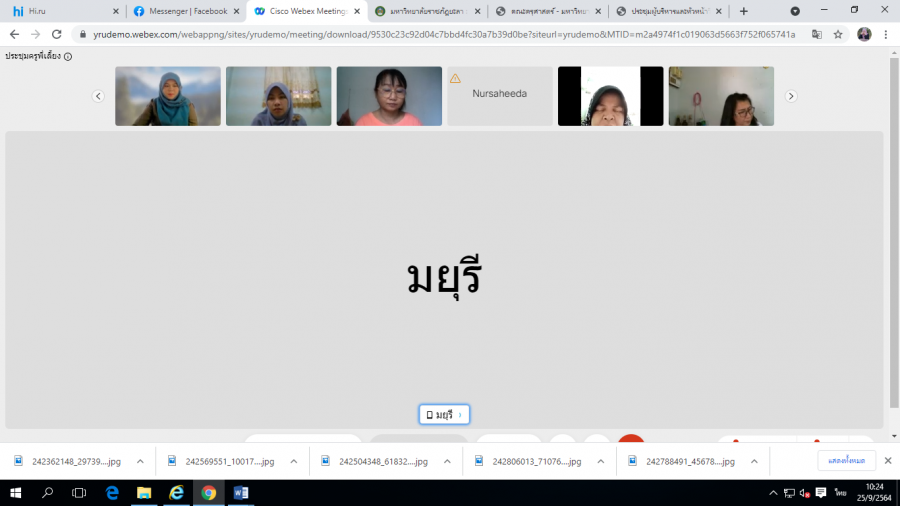Show previous participant thumbnails with left arrow
Viewport: 900px width, 506px height.
[98, 96]
